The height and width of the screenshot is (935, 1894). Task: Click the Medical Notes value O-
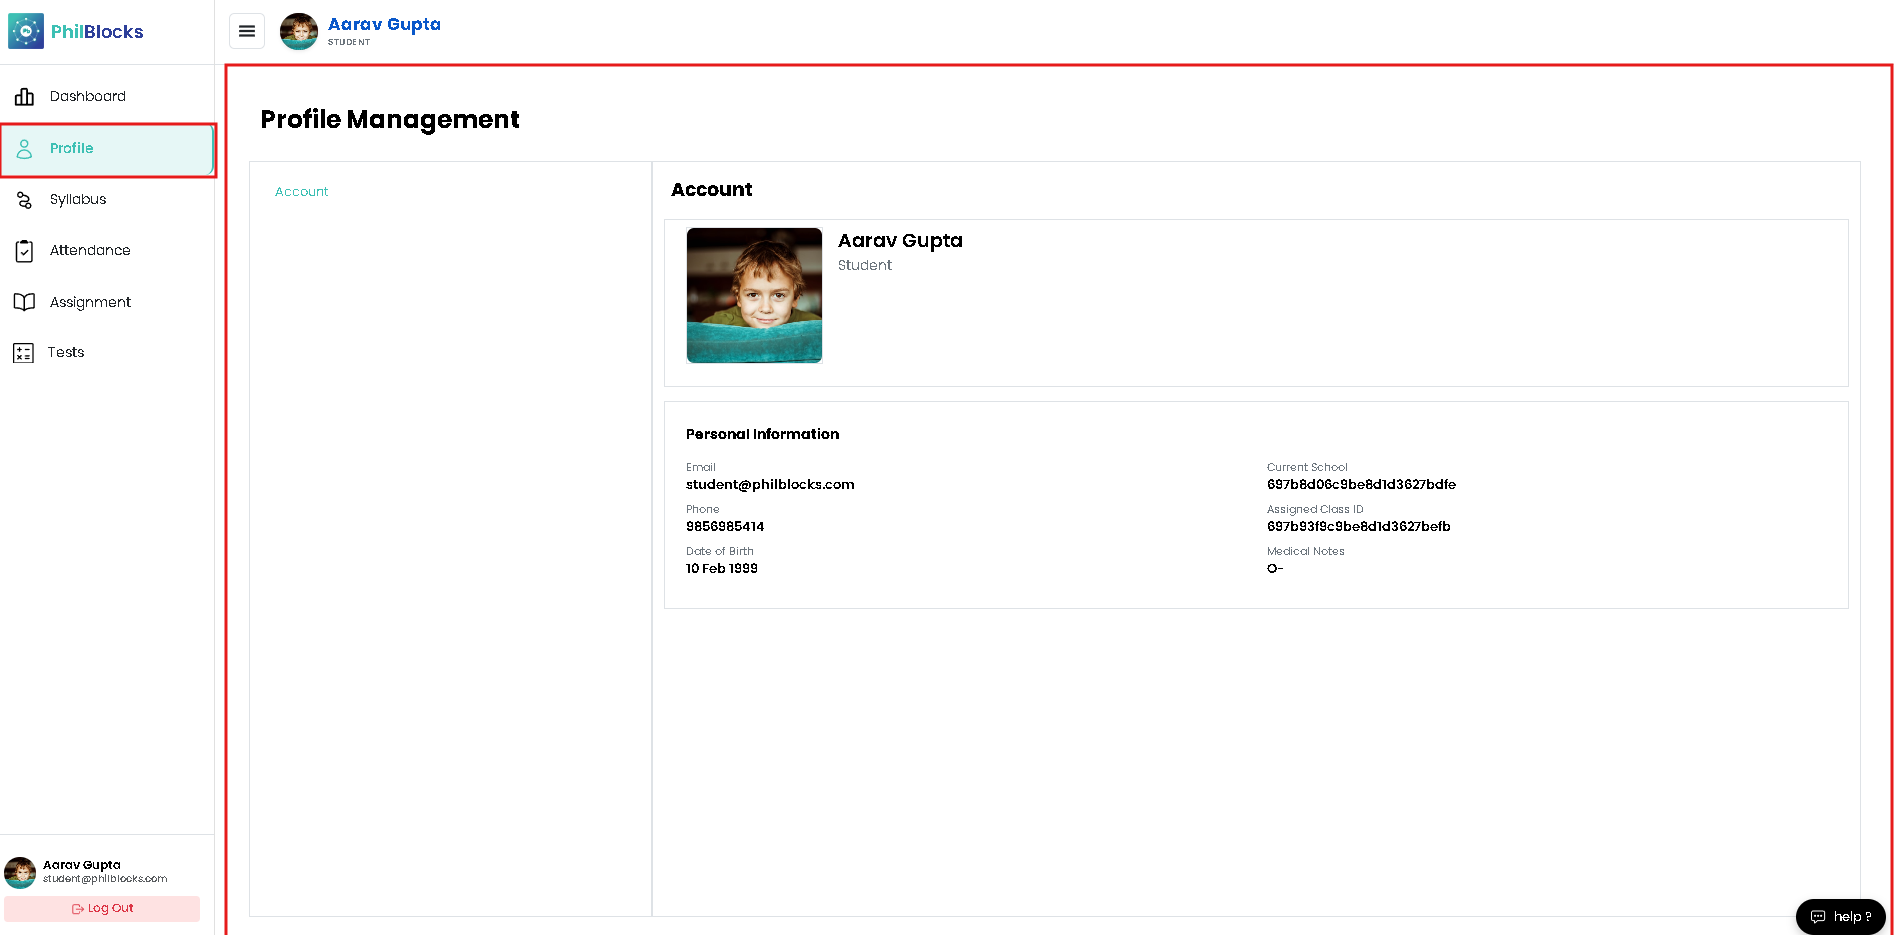pyautogui.click(x=1275, y=569)
